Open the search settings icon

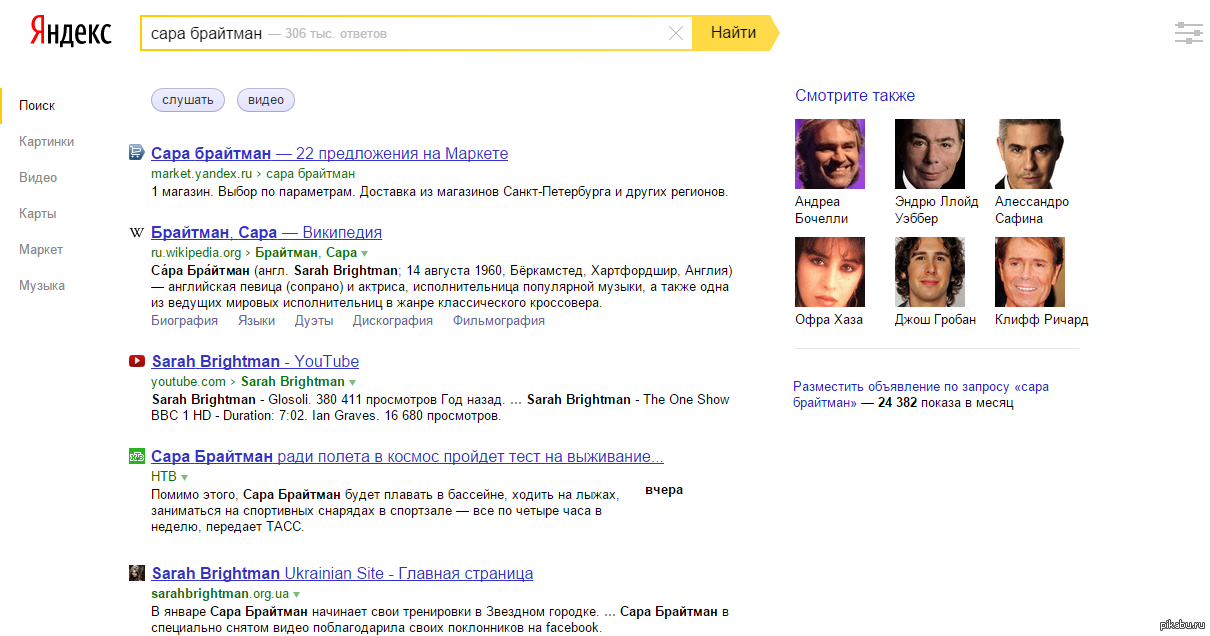(x=1188, y=33)
